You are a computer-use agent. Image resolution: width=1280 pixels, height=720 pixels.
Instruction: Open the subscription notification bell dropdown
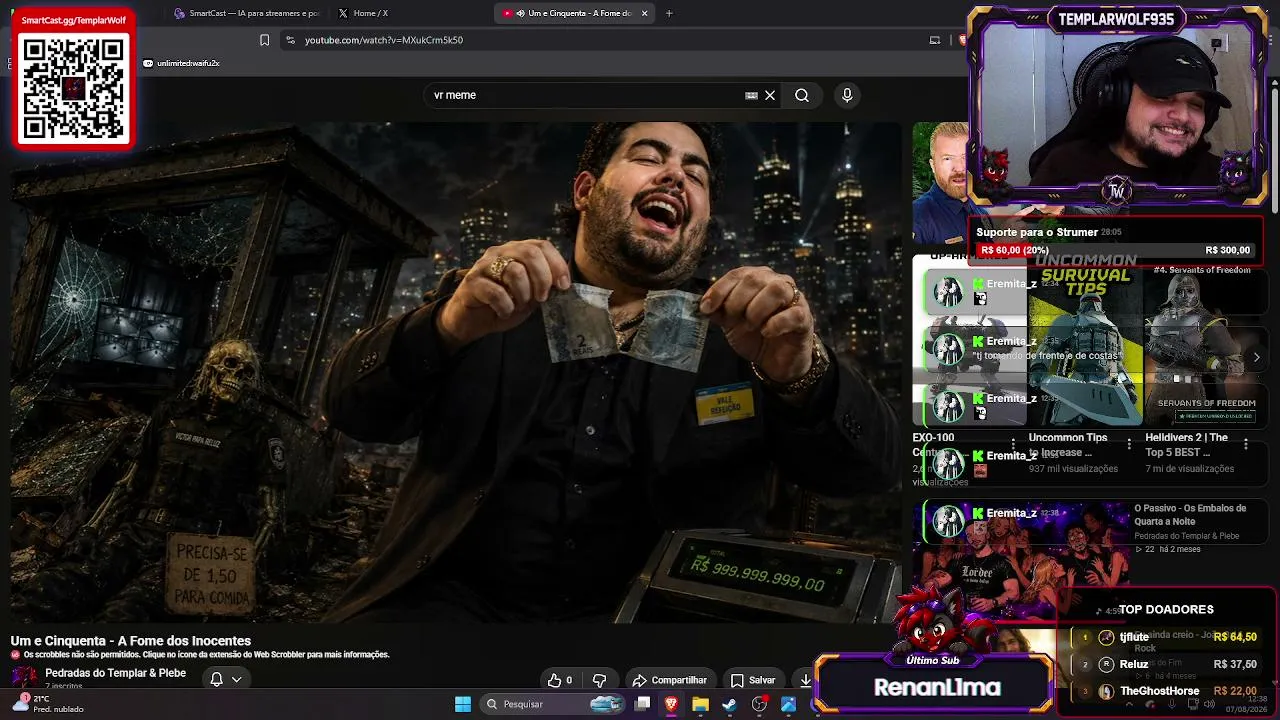pyautogui.click(x=226, y=679)
